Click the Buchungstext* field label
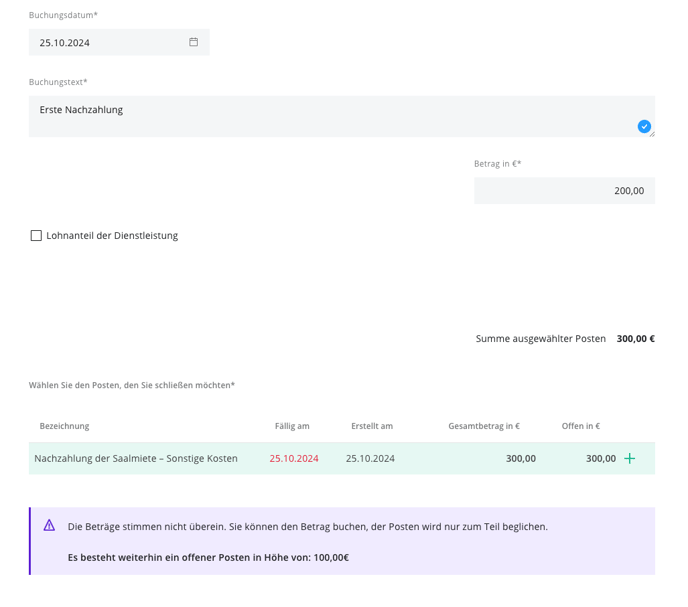This screenshot has width=688, height=607. tap(58, 82)
